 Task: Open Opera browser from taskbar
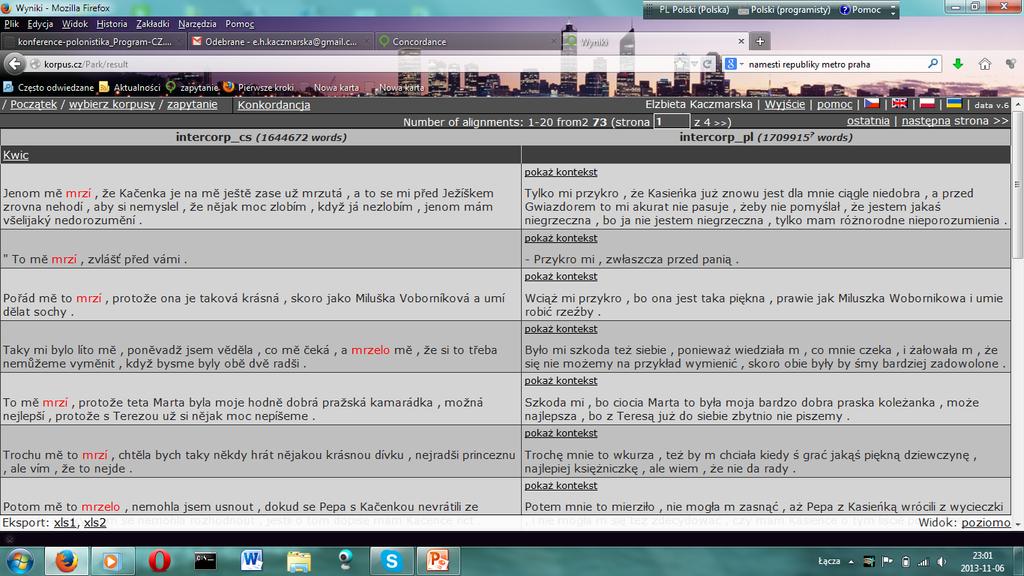coord(159,560)
